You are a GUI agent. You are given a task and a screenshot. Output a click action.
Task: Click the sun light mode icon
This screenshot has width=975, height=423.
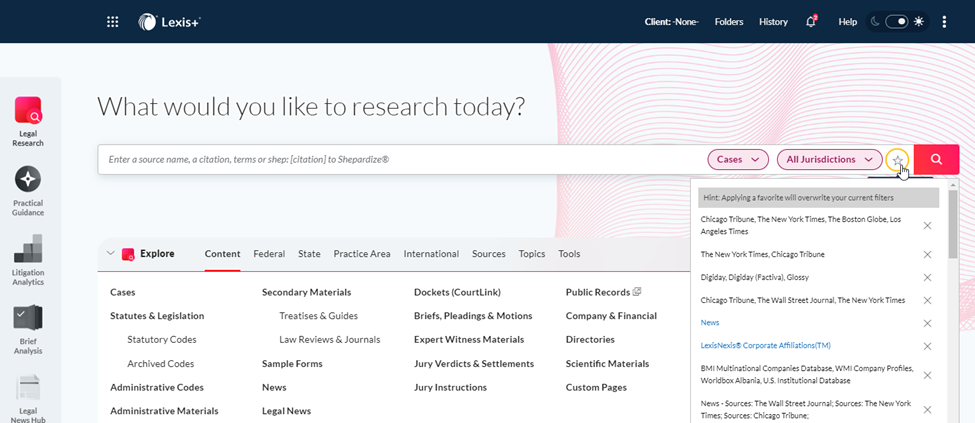click(918, 22)
